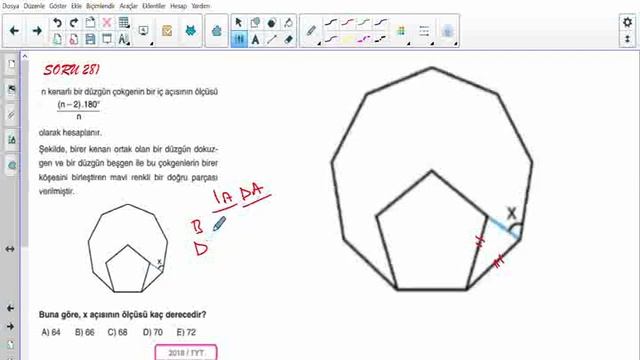Open the line style options
This screenshot has width=640, height=360.
point(424,31)
